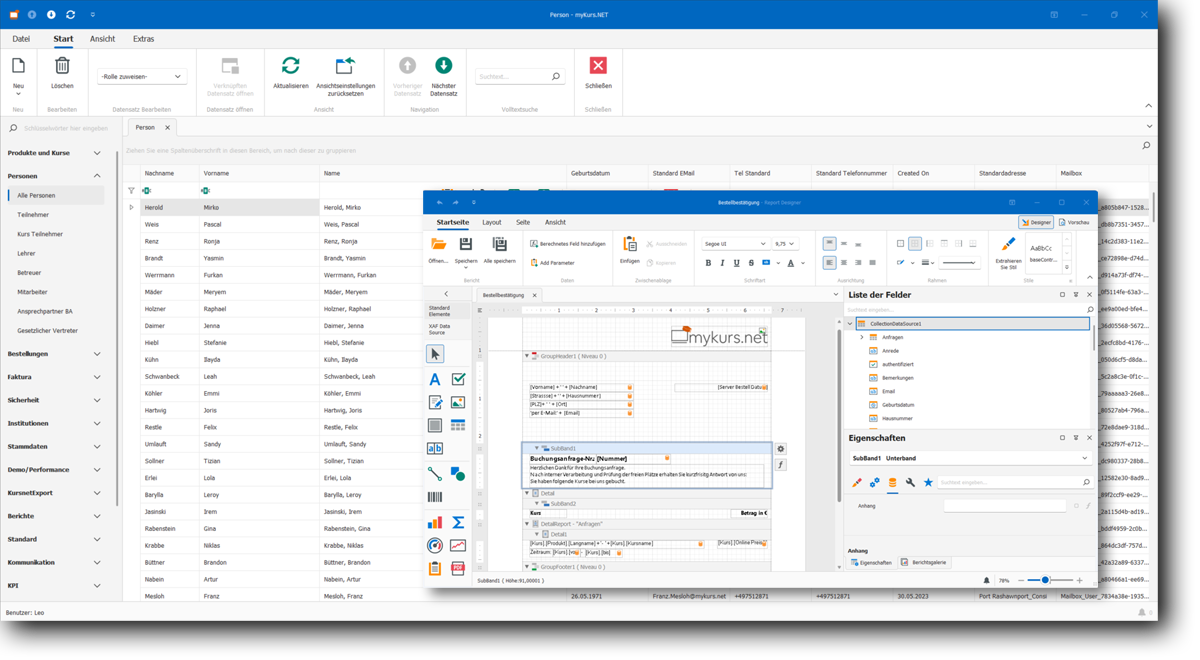Select the table toolbox control
The width and height of the screenshot is (1200, 660).
pos(458,426)
